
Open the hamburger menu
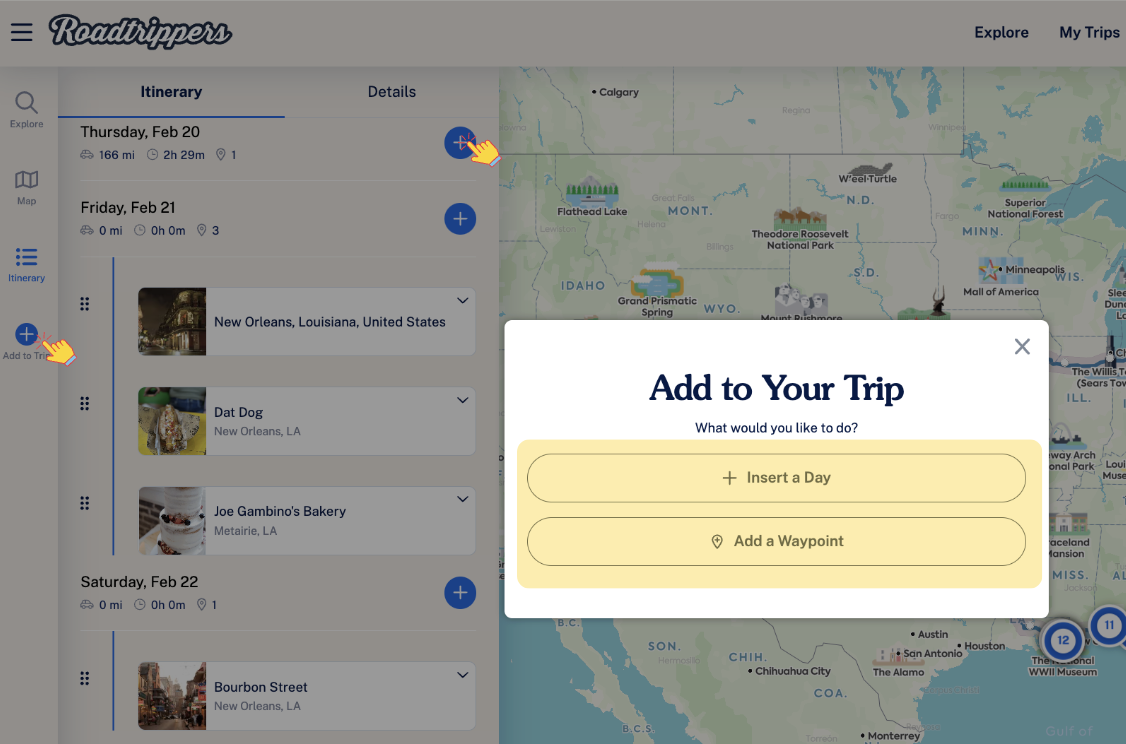(22, 32)
